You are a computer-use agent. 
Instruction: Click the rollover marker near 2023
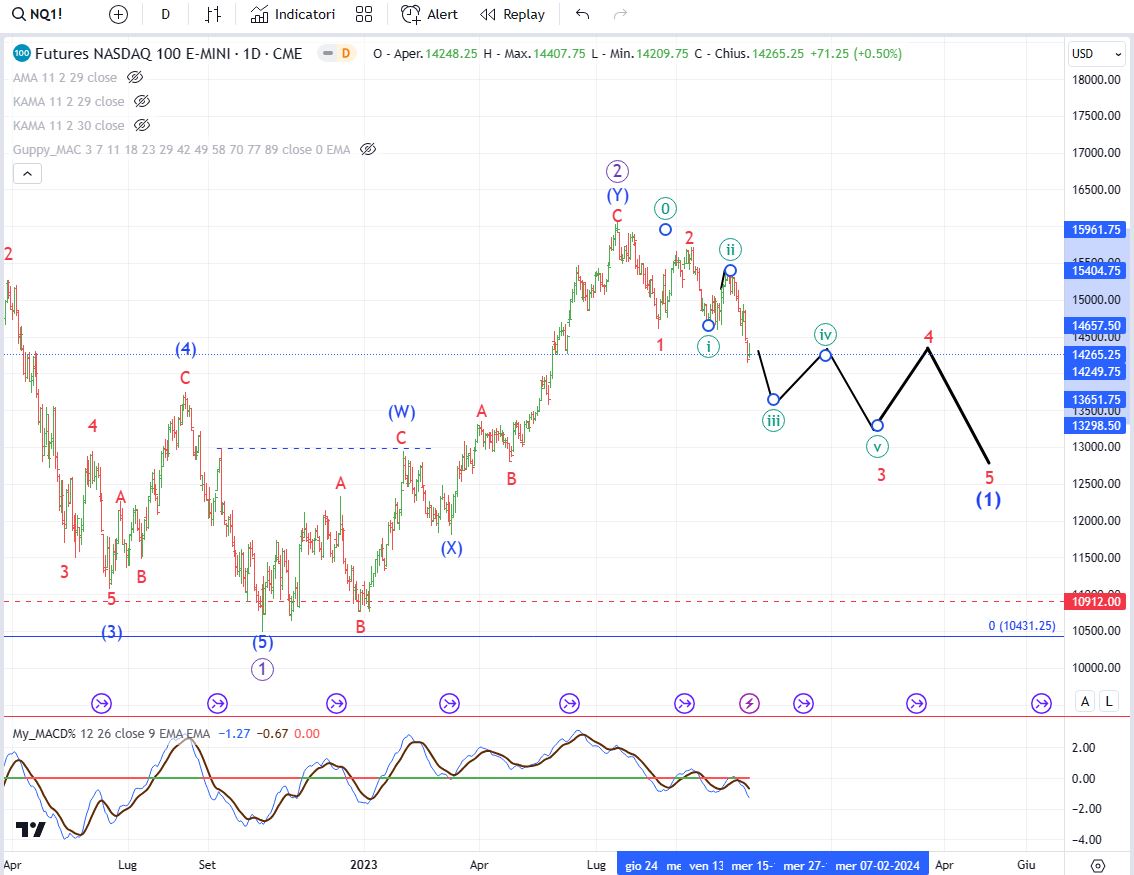[336, 703]
